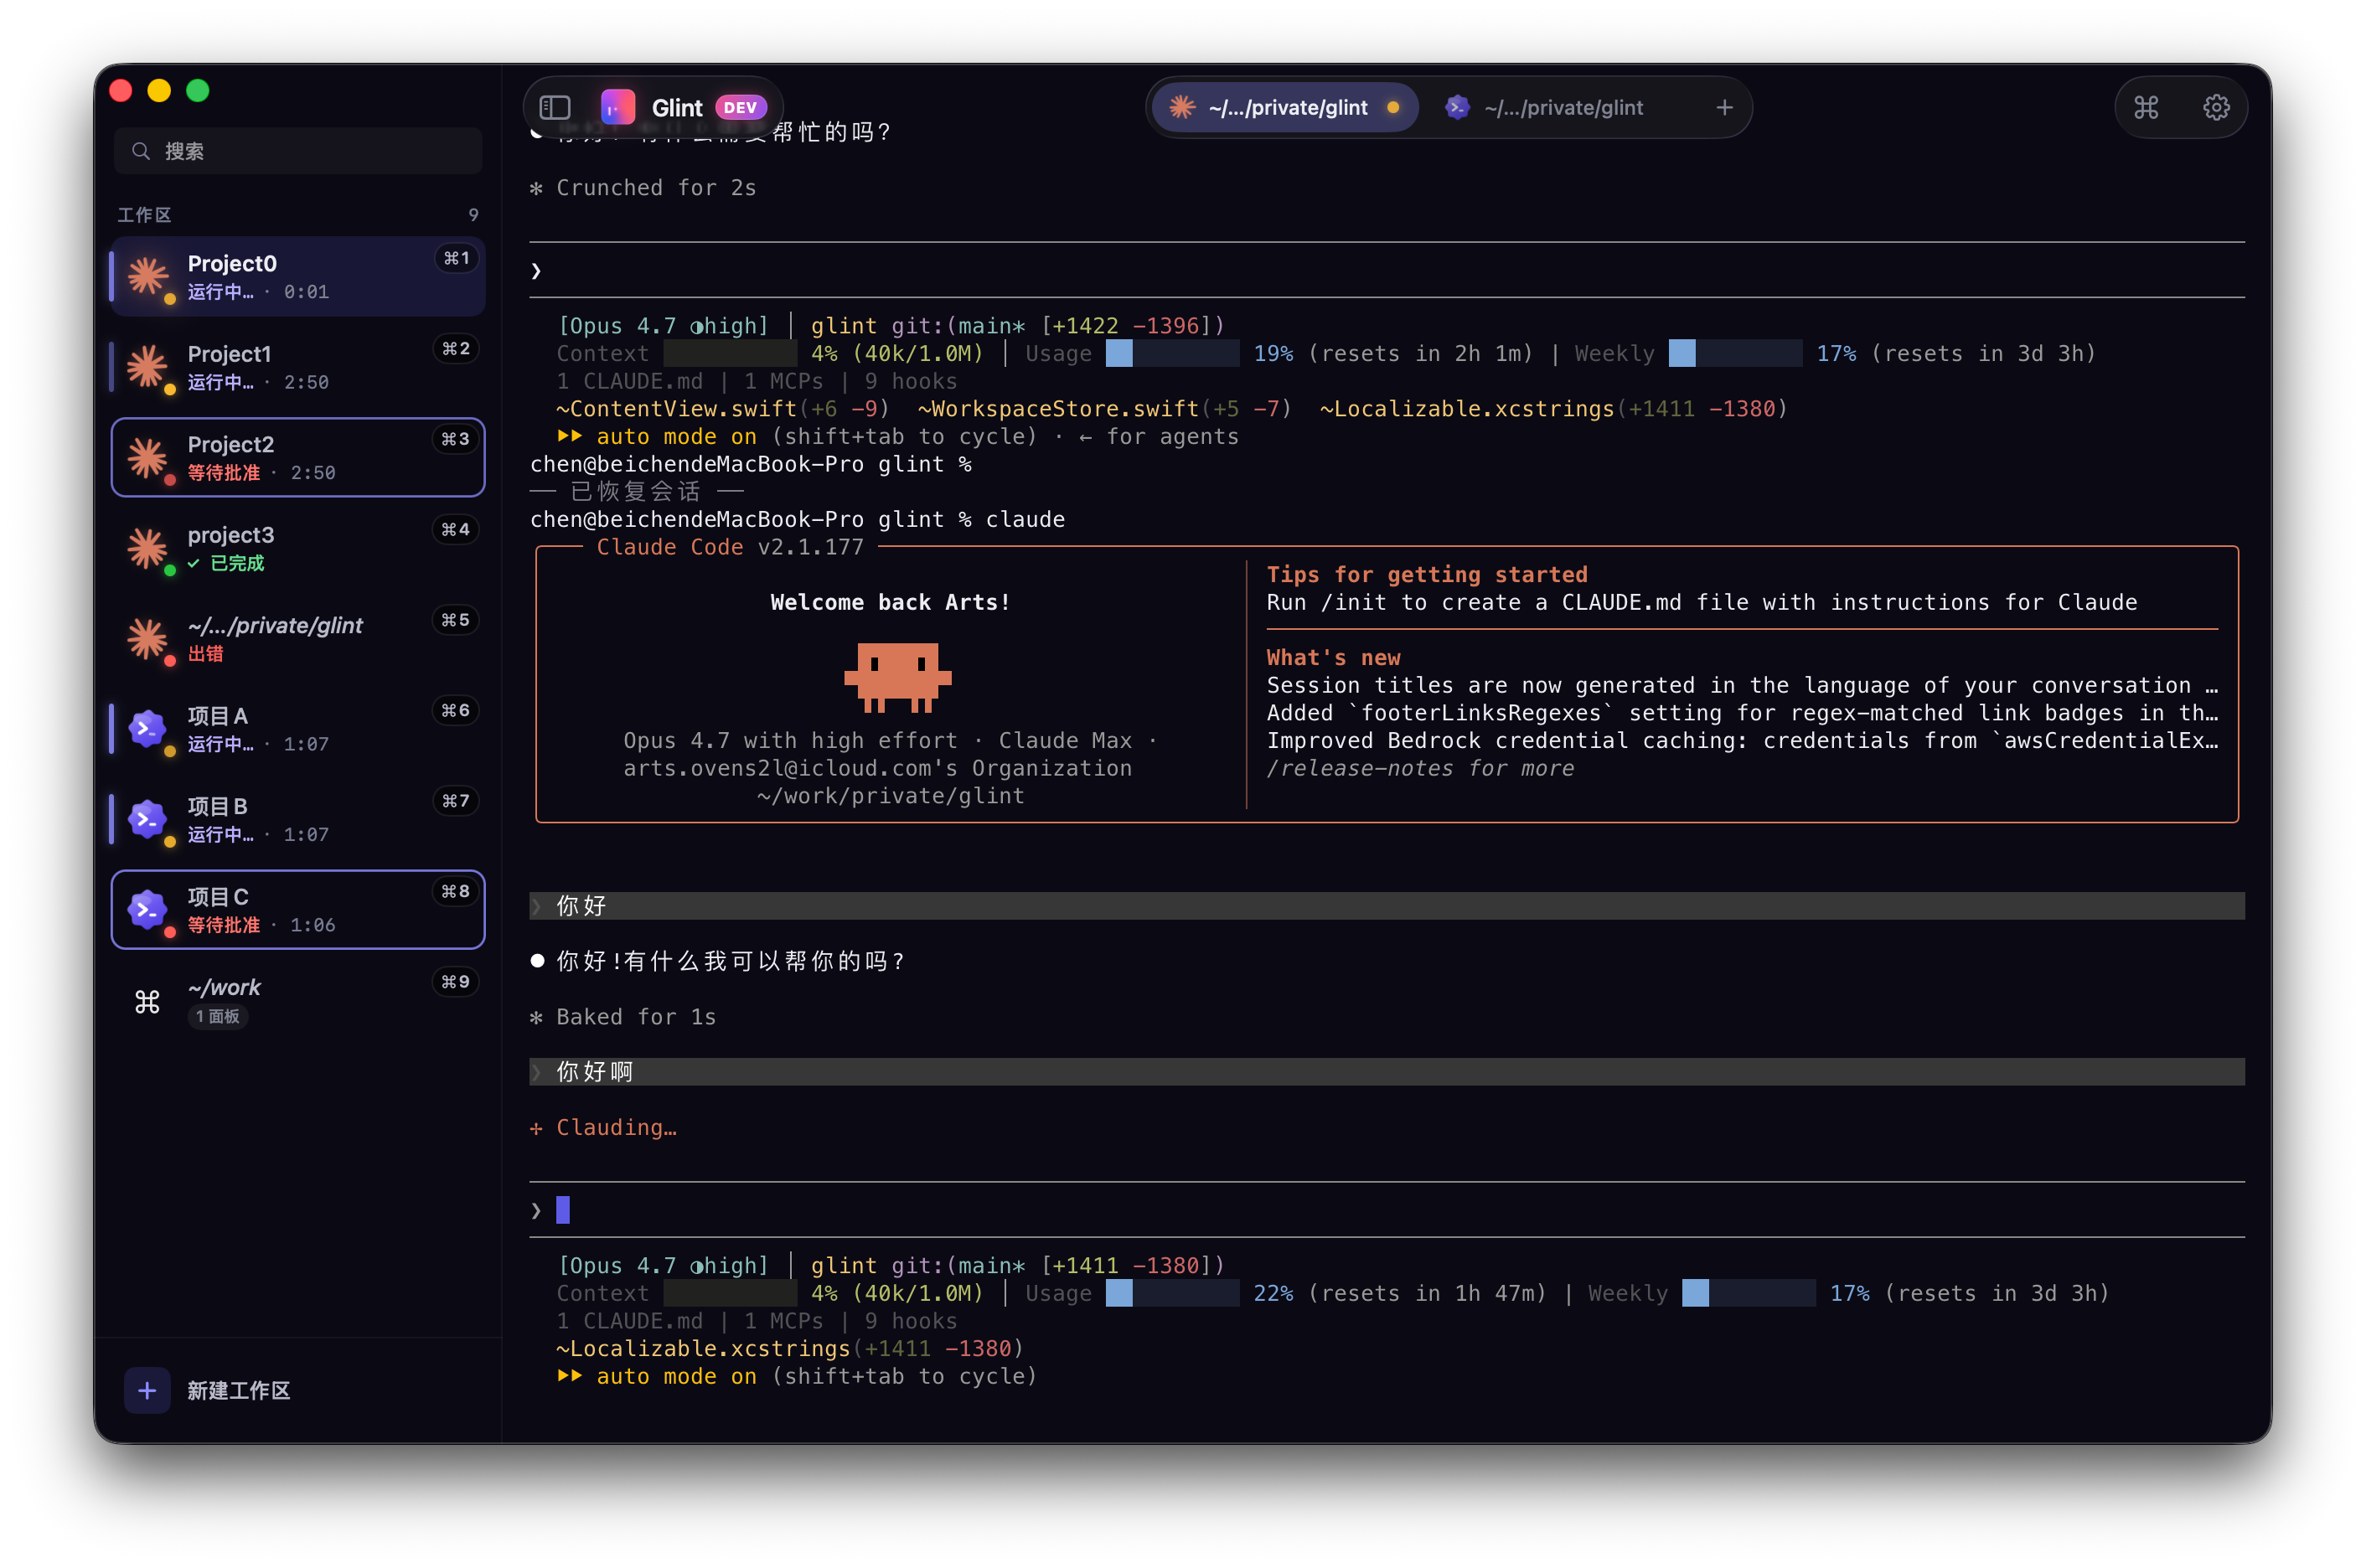Click the /release-notes for more text
The image size is (2366, 1568).
[1420, 768]
